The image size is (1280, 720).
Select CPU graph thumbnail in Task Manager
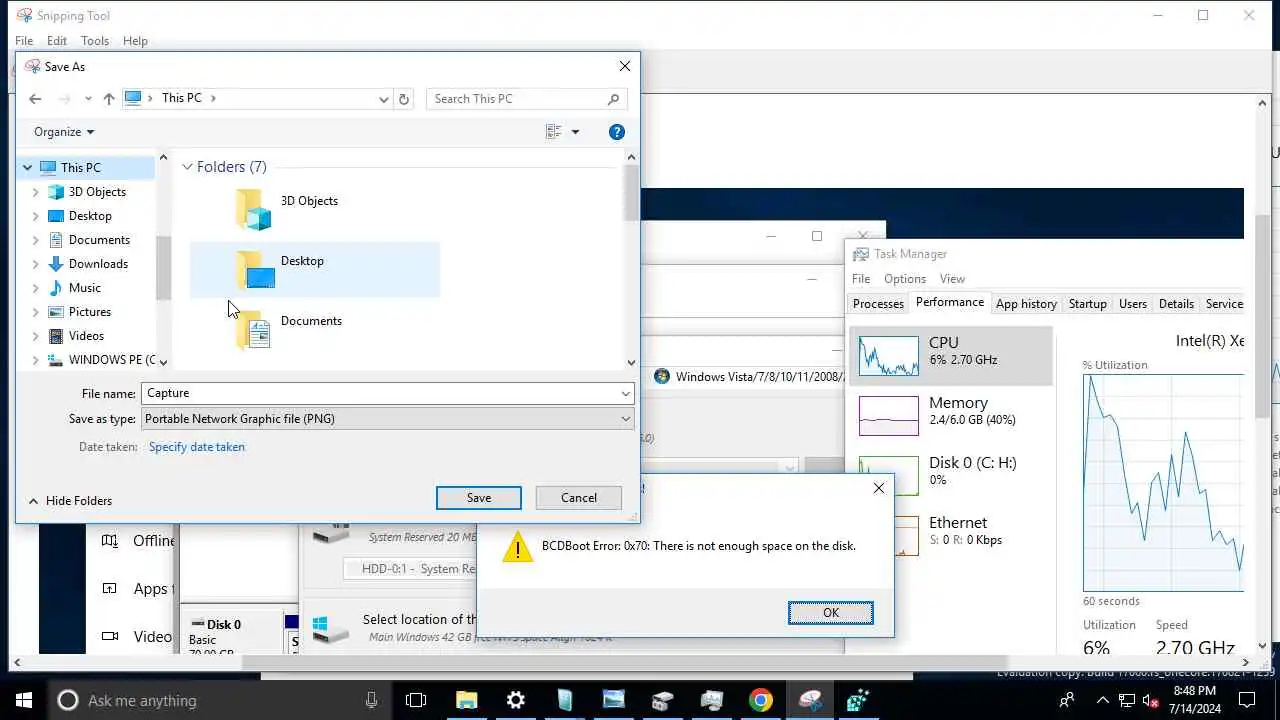[x=889, y=356]
